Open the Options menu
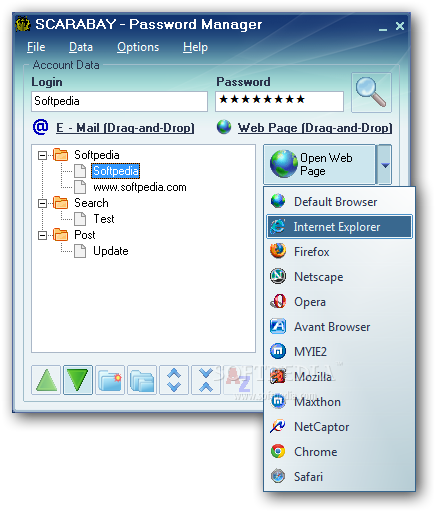 pyautogui.click(x=138, y=47)
